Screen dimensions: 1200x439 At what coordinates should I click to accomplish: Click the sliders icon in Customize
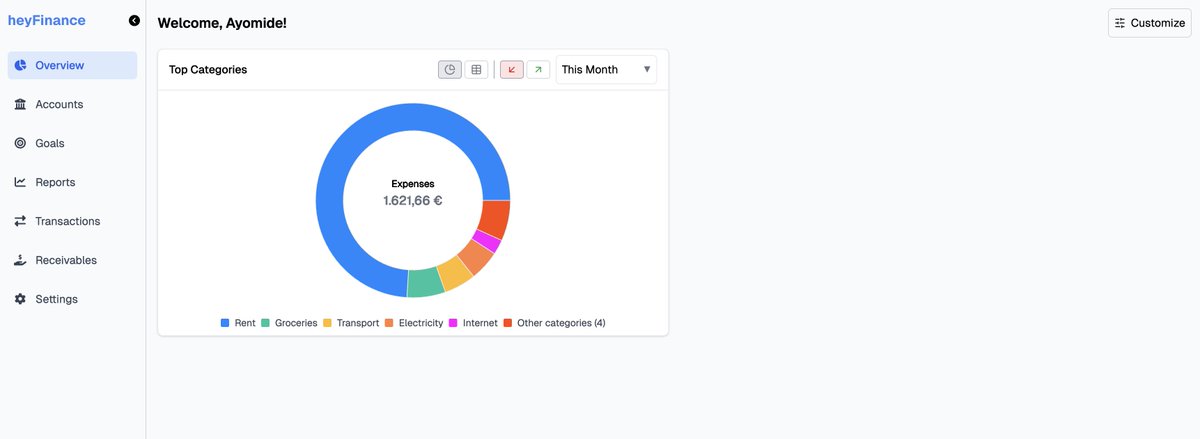(1120, 23)
